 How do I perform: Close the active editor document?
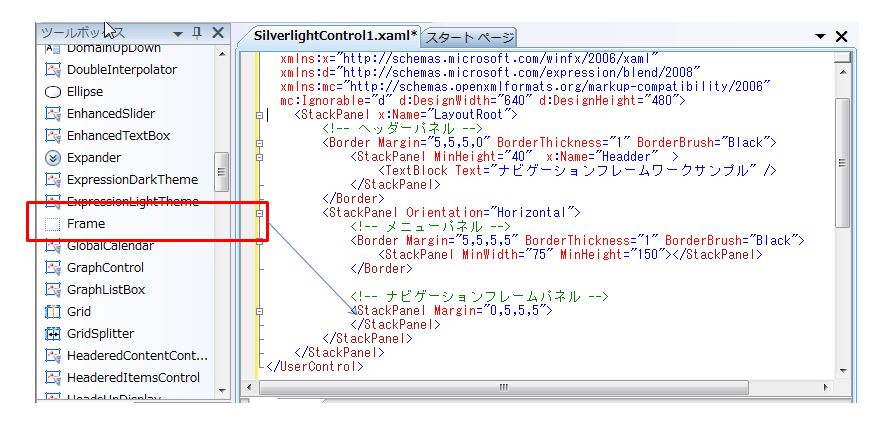pos(841,37)
